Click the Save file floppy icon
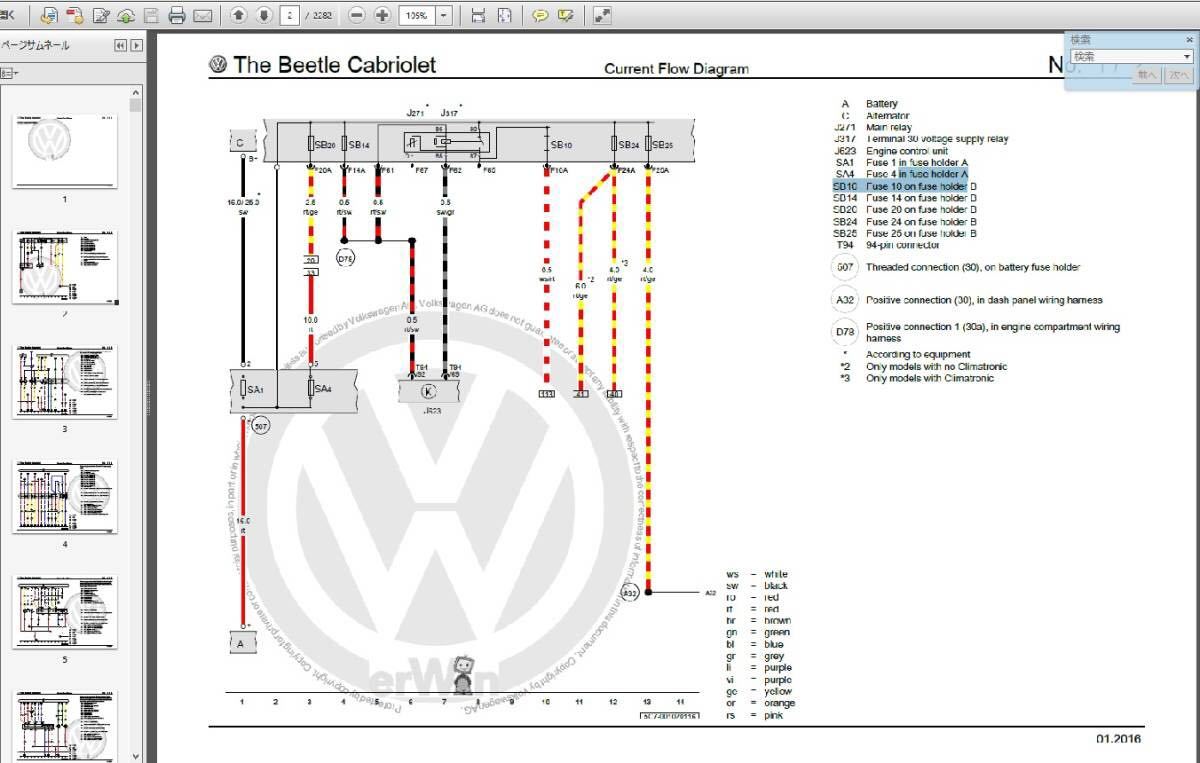The image size is (1200, 763). point(151,15)
